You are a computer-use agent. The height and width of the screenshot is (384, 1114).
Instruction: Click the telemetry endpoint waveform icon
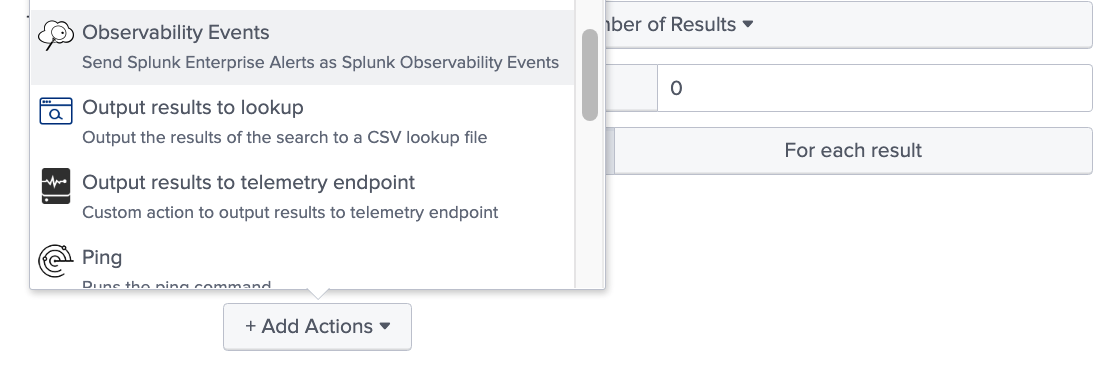pyautogui.click(x=55, y=186)
